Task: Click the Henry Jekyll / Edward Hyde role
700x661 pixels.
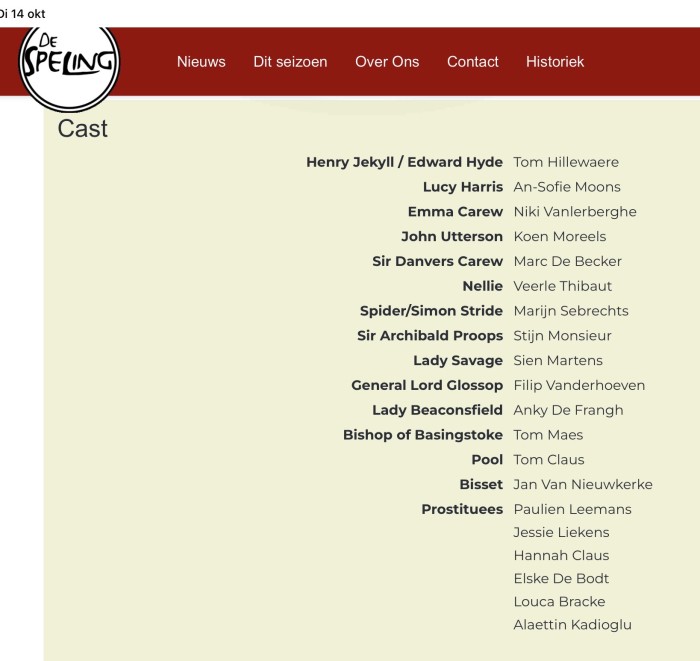Action: (x=404, y=162)
